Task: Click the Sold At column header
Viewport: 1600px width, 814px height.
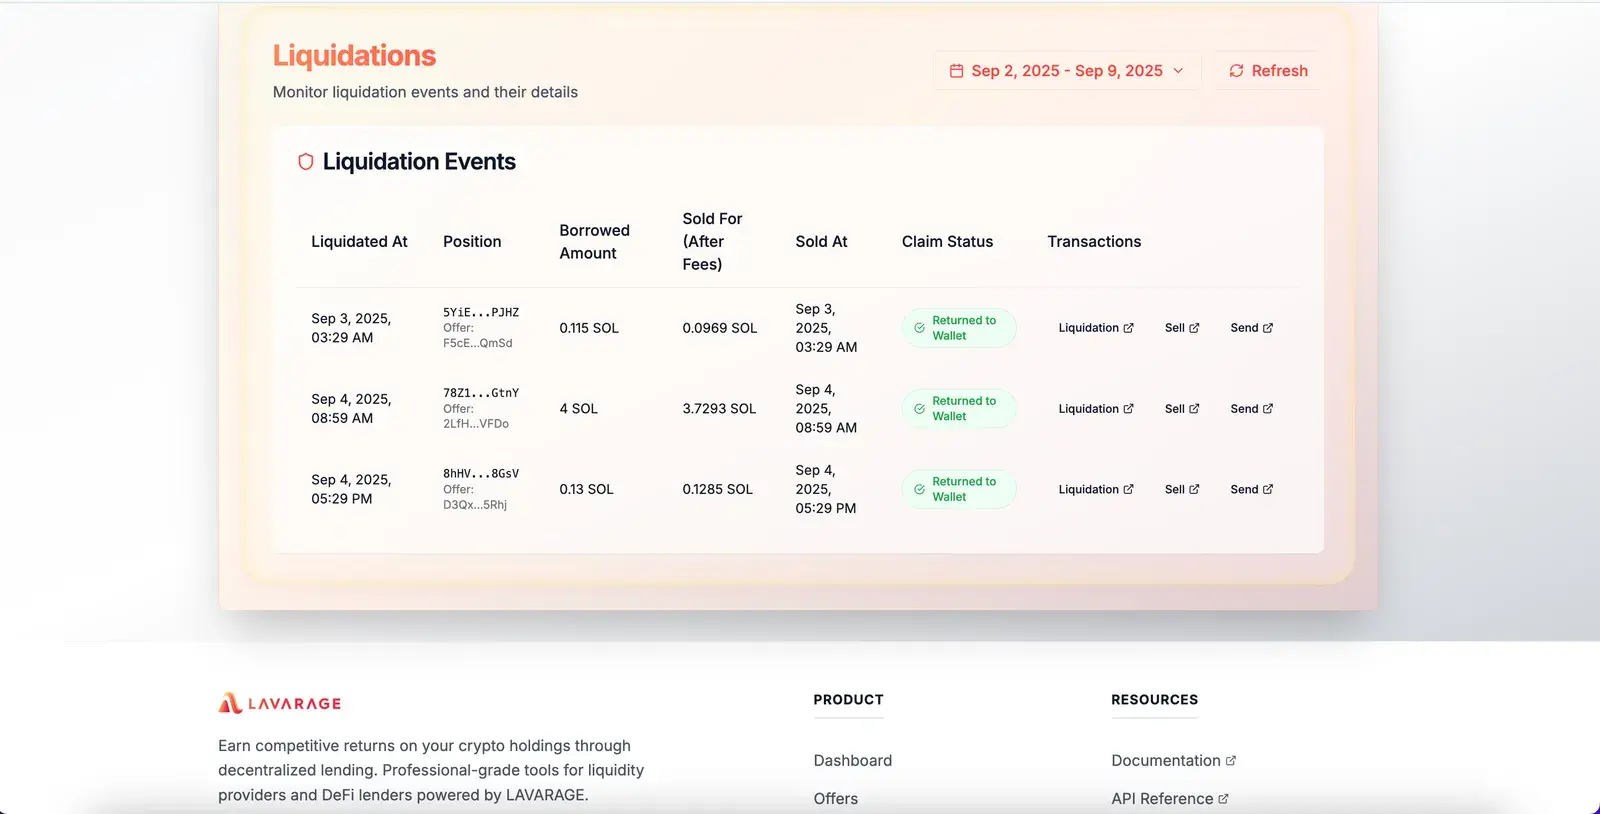Action: coord(821,242)
